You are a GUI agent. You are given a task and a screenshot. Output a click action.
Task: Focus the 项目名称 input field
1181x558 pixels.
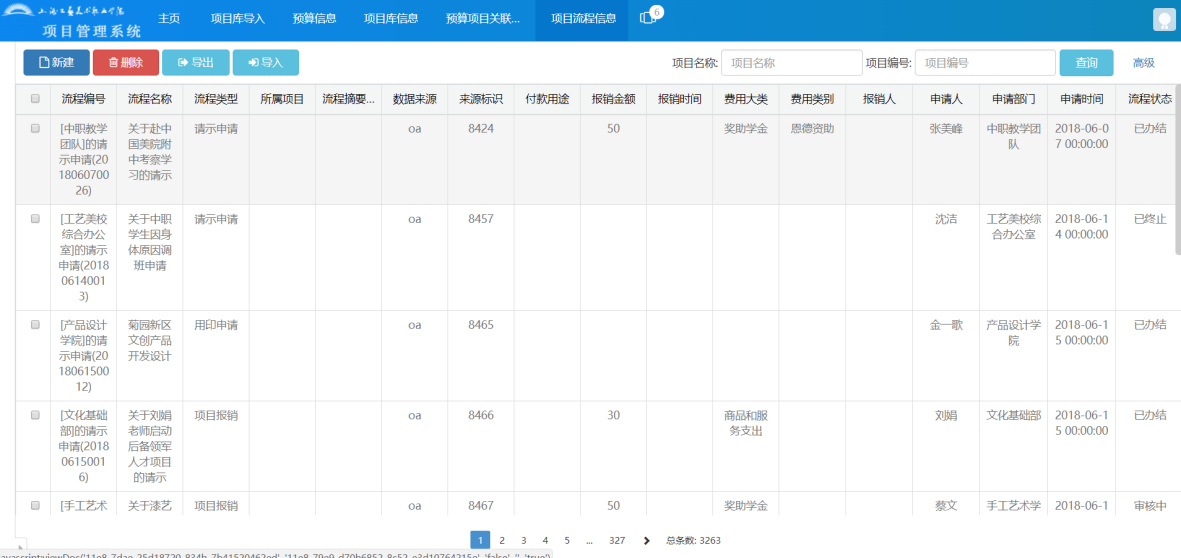(792, 63)
